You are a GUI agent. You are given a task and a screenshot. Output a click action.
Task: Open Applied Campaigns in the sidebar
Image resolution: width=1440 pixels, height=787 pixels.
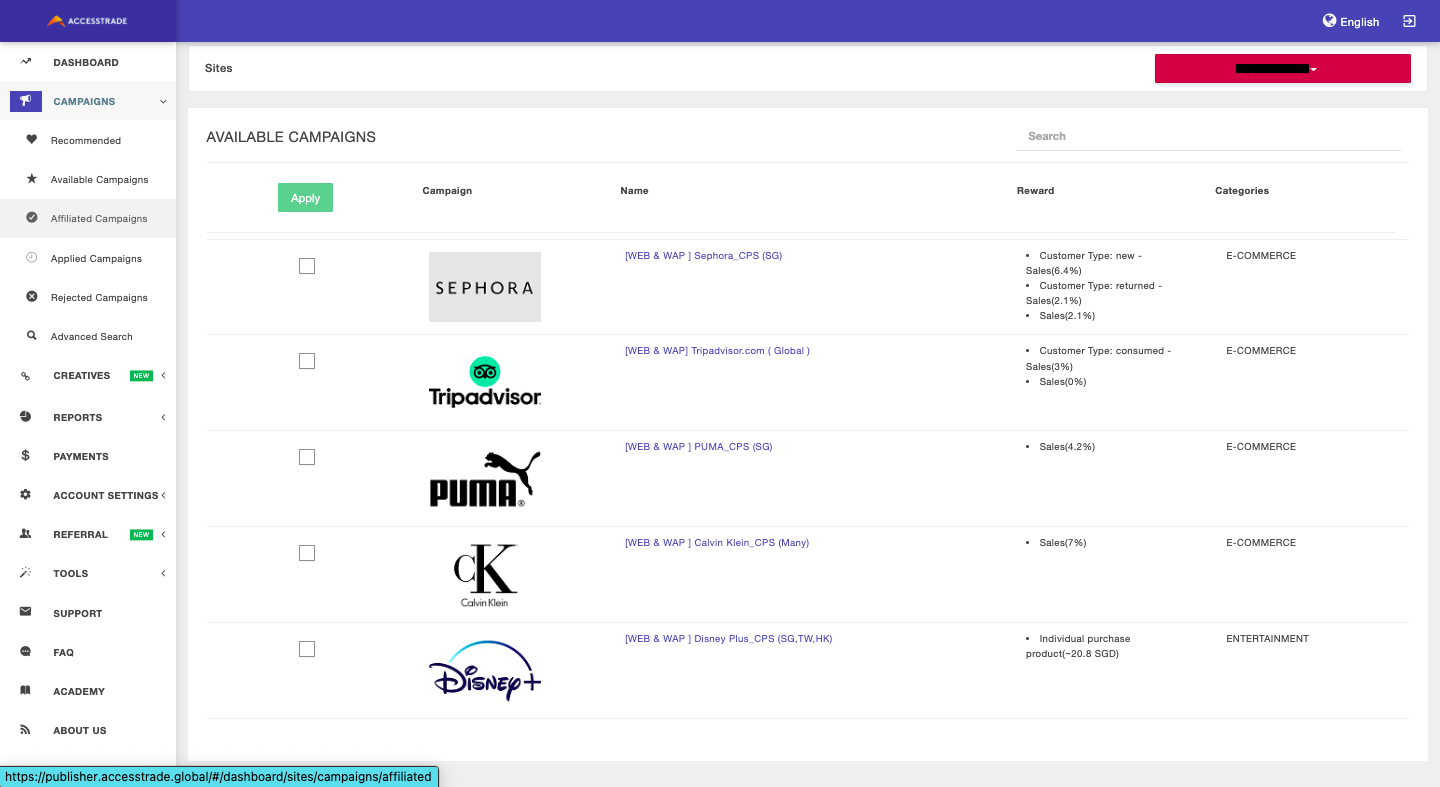pos(96,258)
